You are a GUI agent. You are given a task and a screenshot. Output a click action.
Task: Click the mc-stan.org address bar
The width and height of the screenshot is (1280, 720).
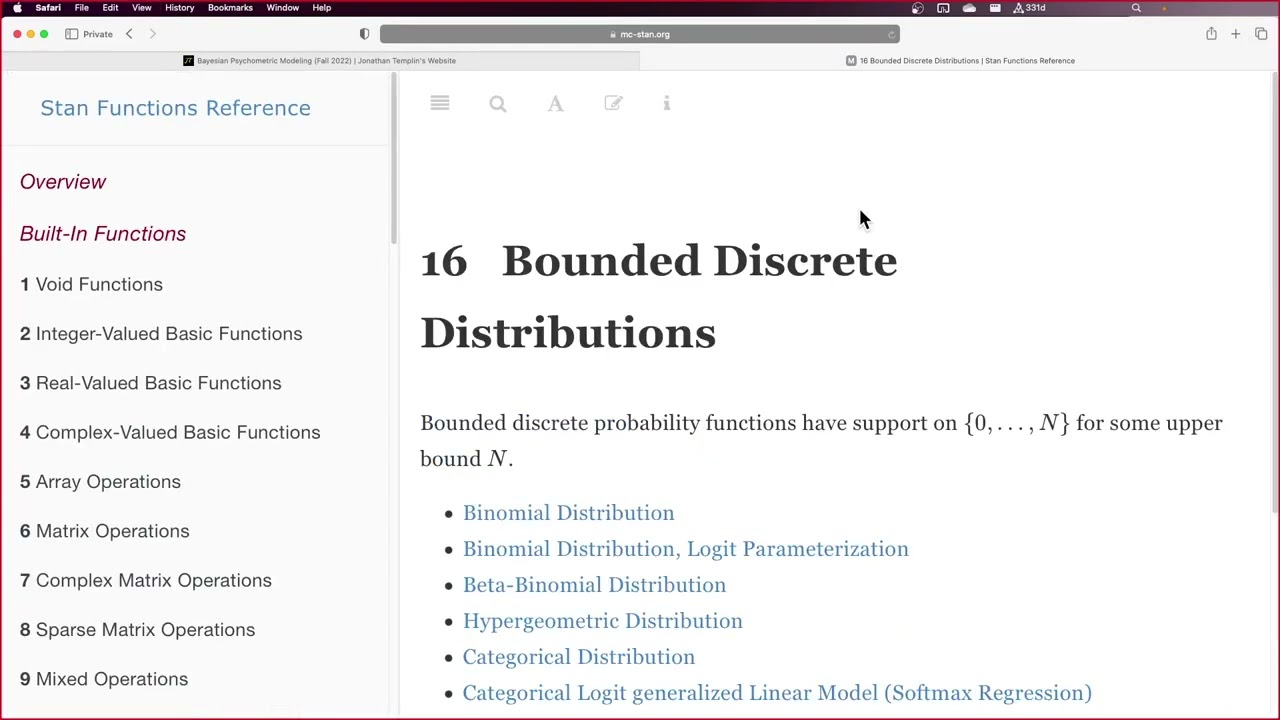tap(640, 34)
